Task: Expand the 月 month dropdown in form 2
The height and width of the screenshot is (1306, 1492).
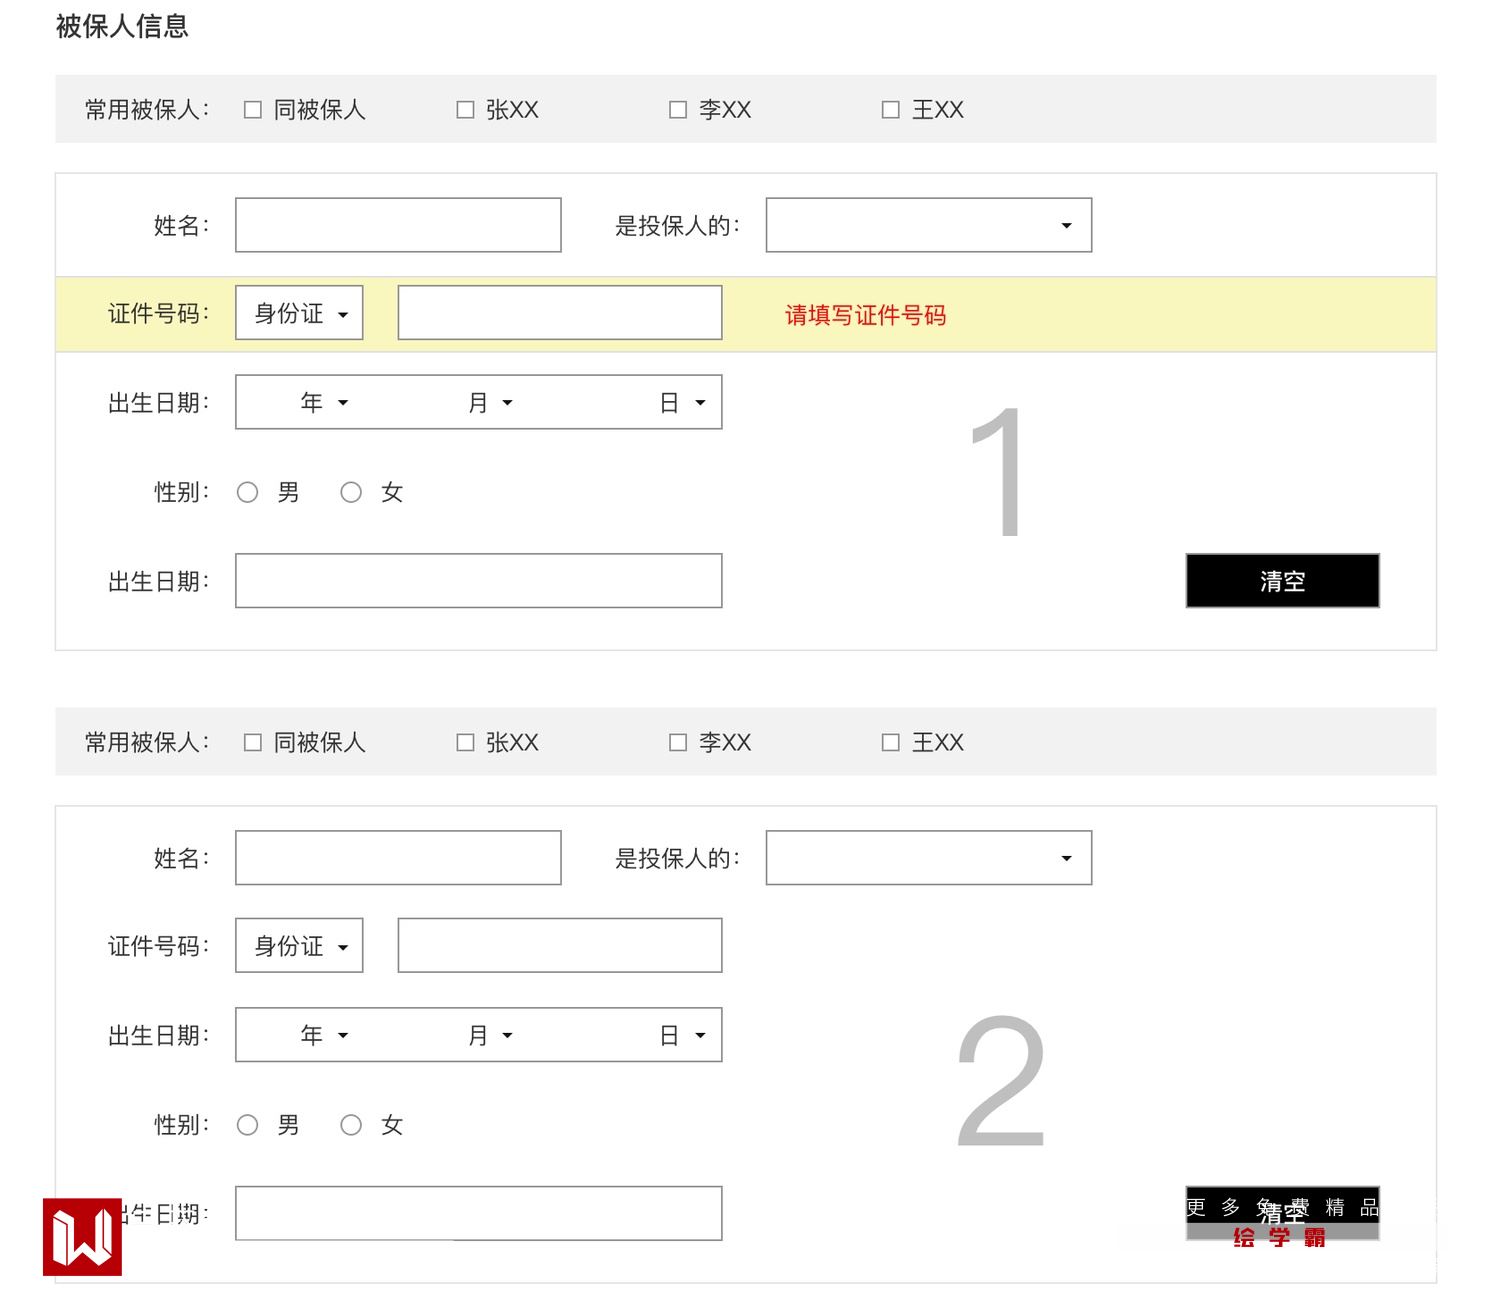Action: (490, 1035)
